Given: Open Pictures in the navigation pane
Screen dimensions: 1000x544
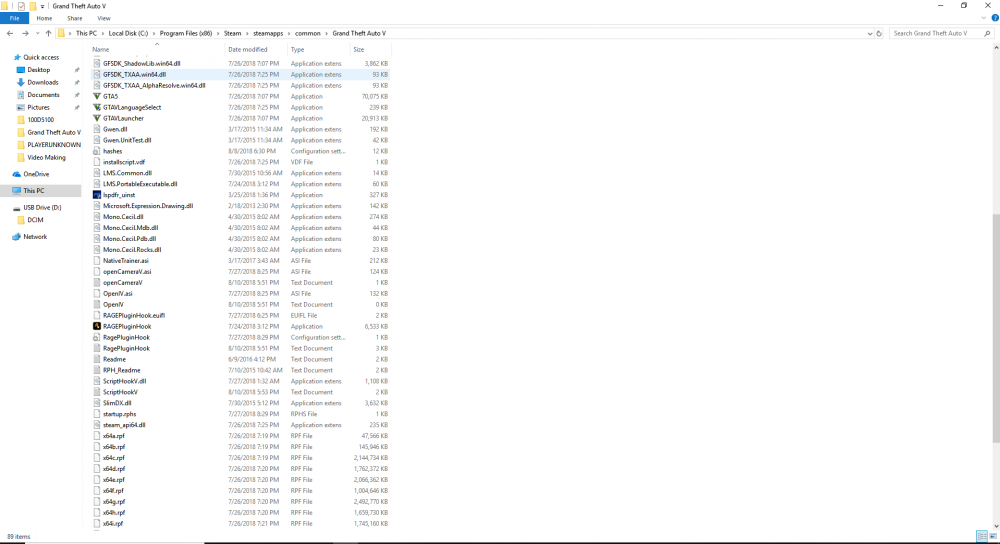Looking at the screenshot, I should 38,107.
